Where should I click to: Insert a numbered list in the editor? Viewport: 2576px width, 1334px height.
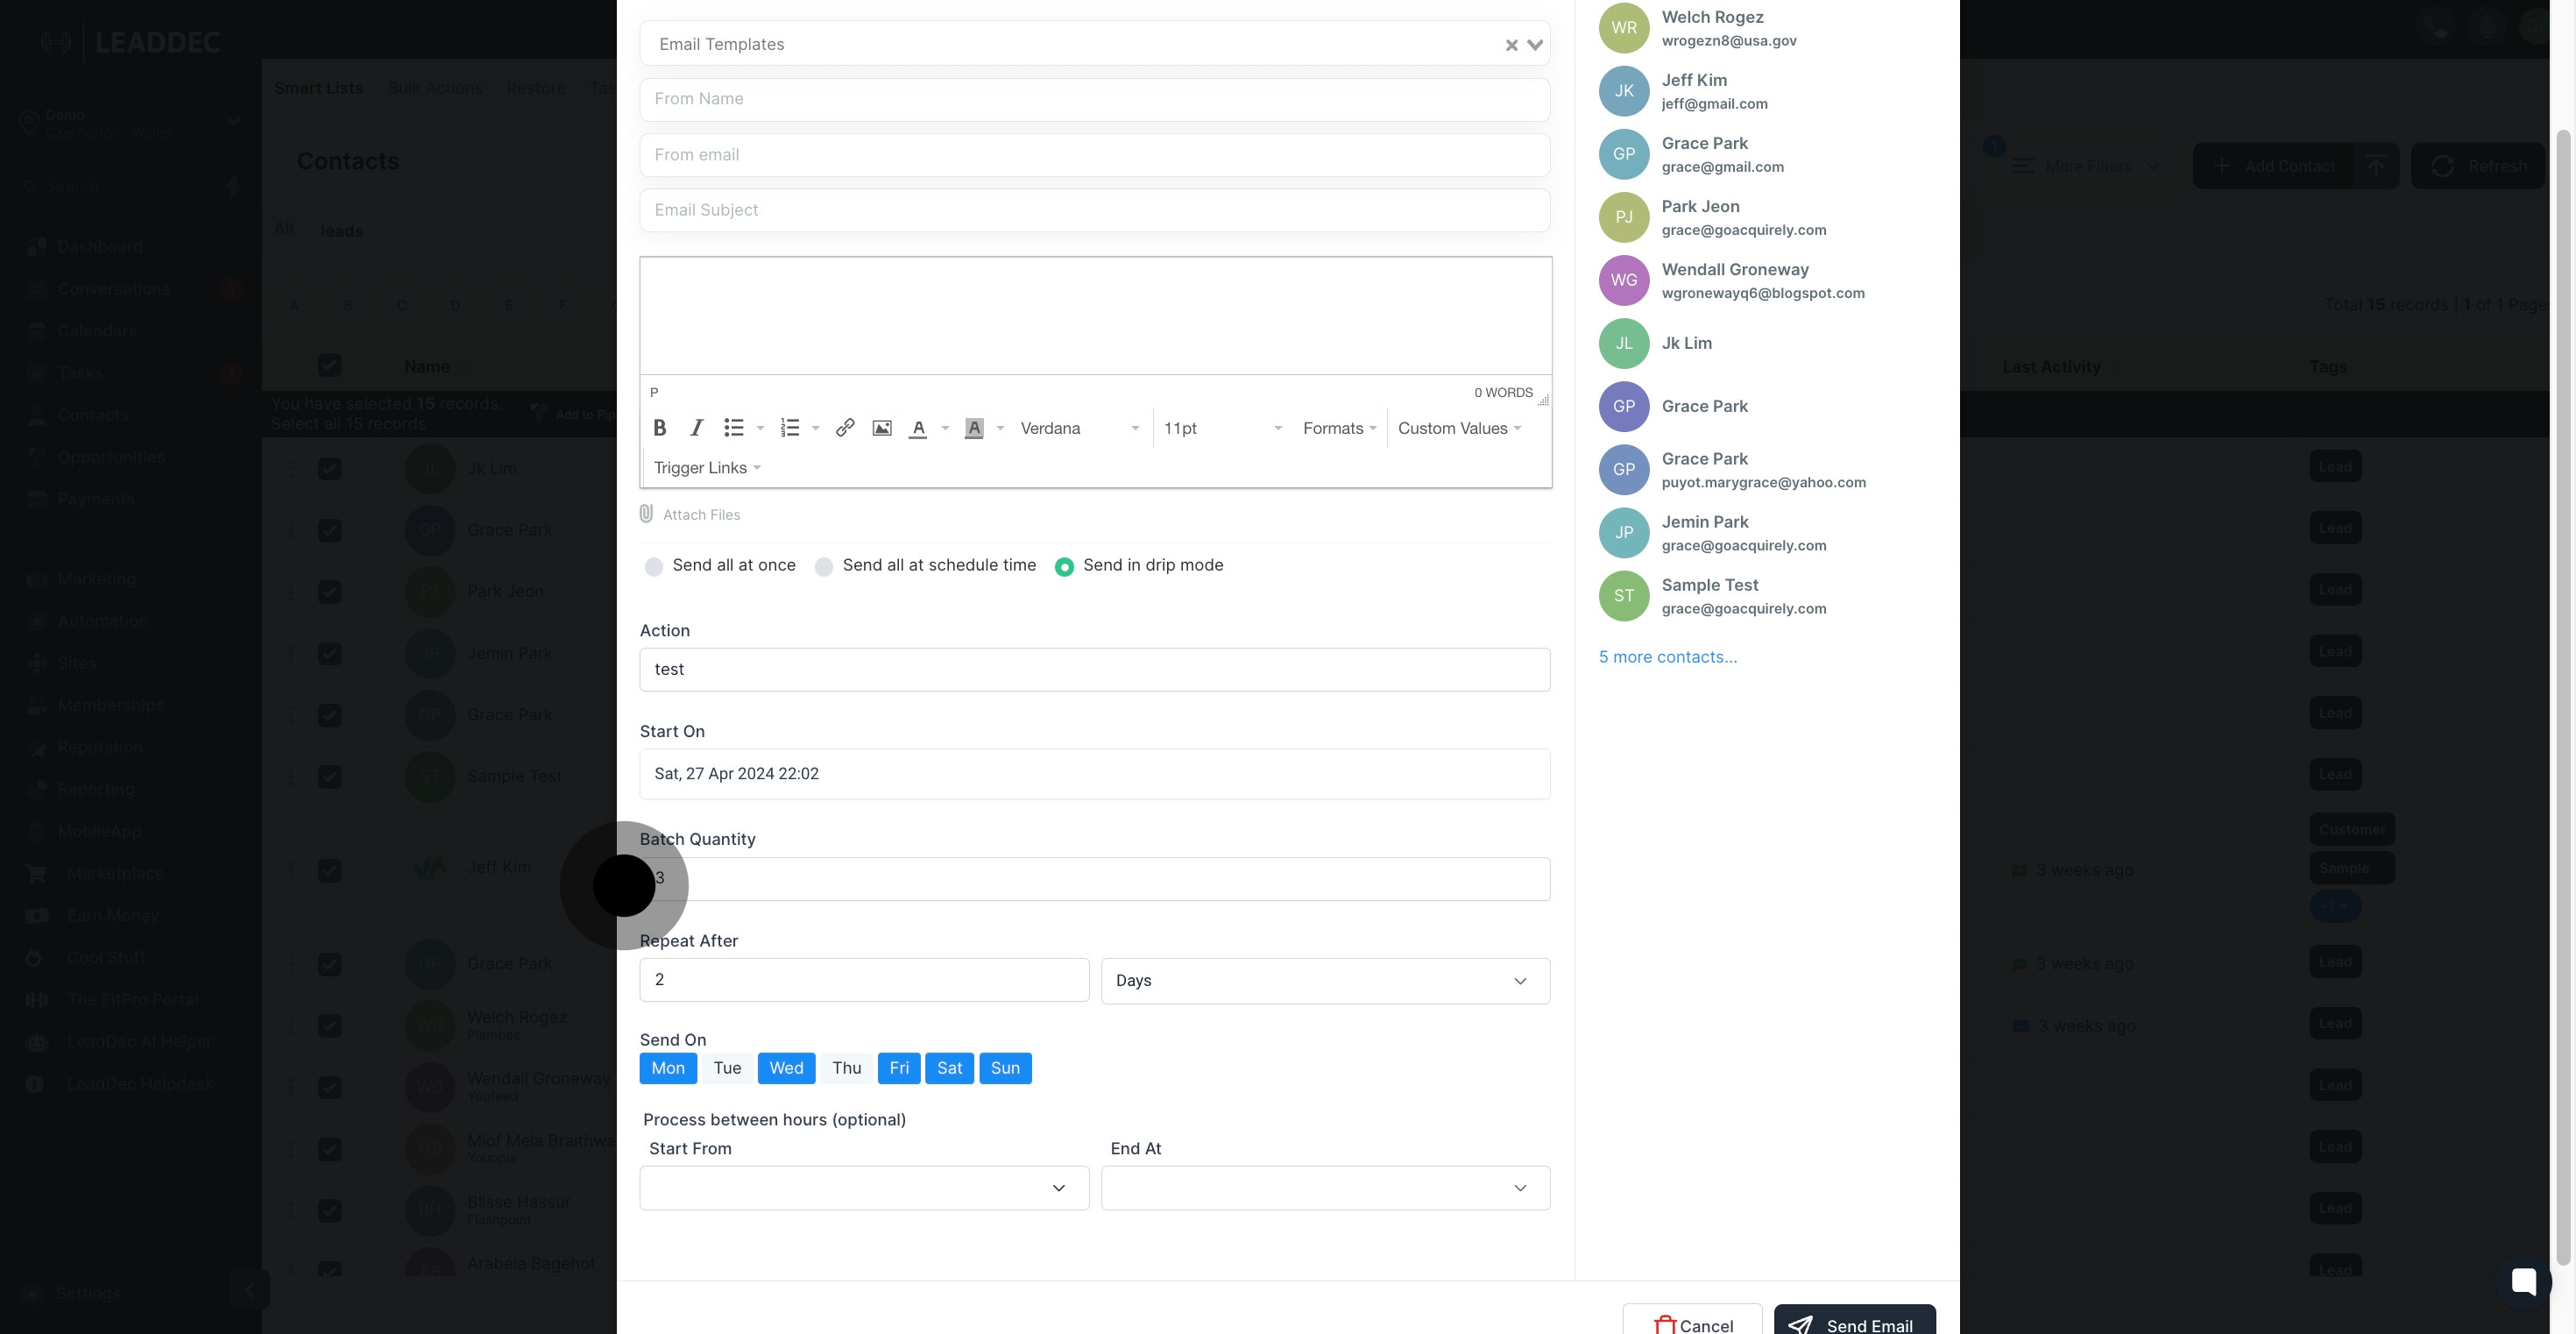[x=790, y=428]
